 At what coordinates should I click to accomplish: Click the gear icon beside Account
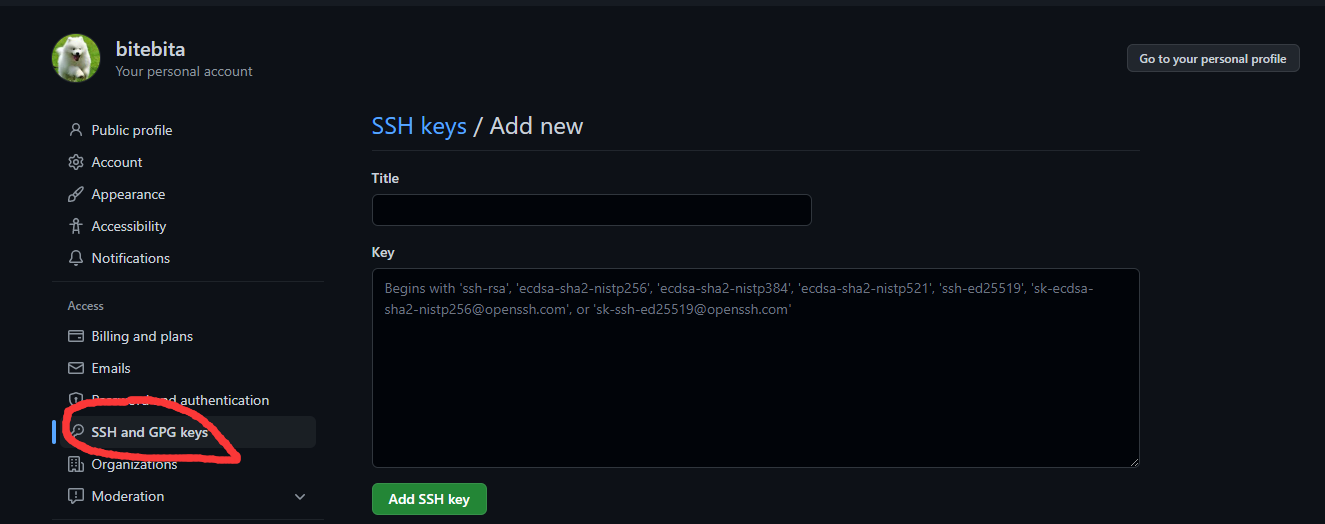coord(75,162)
